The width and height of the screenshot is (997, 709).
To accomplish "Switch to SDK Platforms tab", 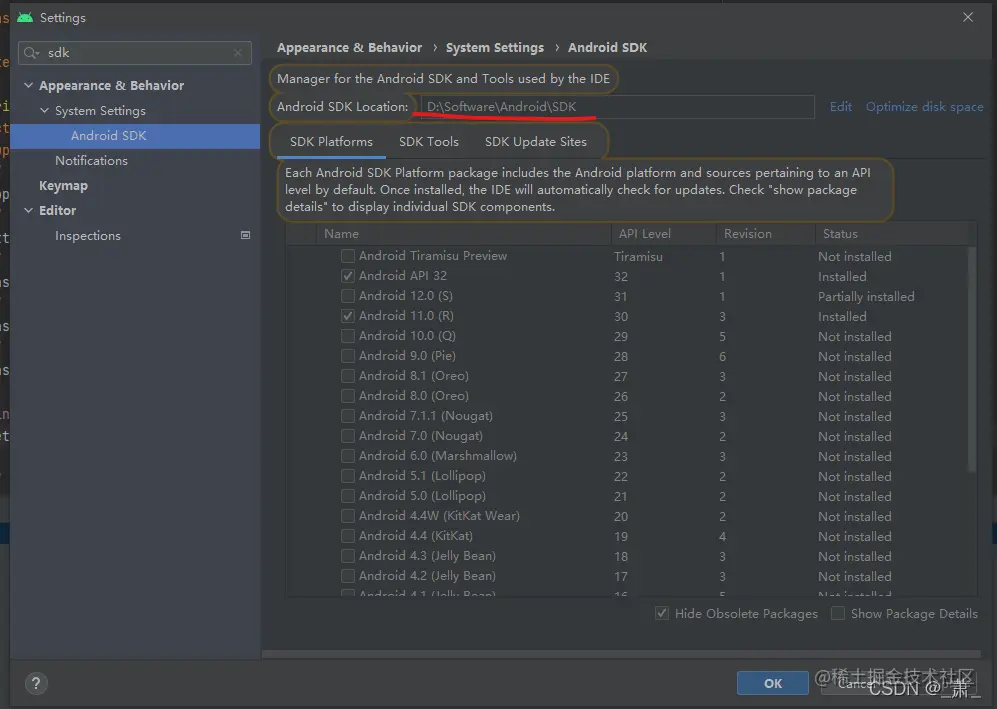I will [331, 142].
